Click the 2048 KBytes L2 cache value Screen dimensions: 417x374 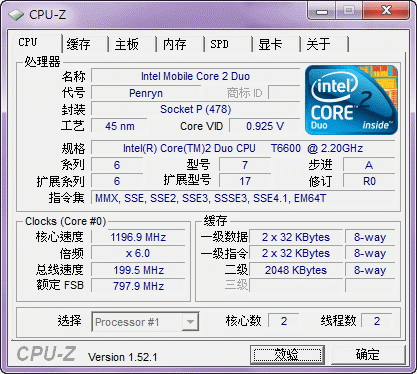tap(296, 270)
